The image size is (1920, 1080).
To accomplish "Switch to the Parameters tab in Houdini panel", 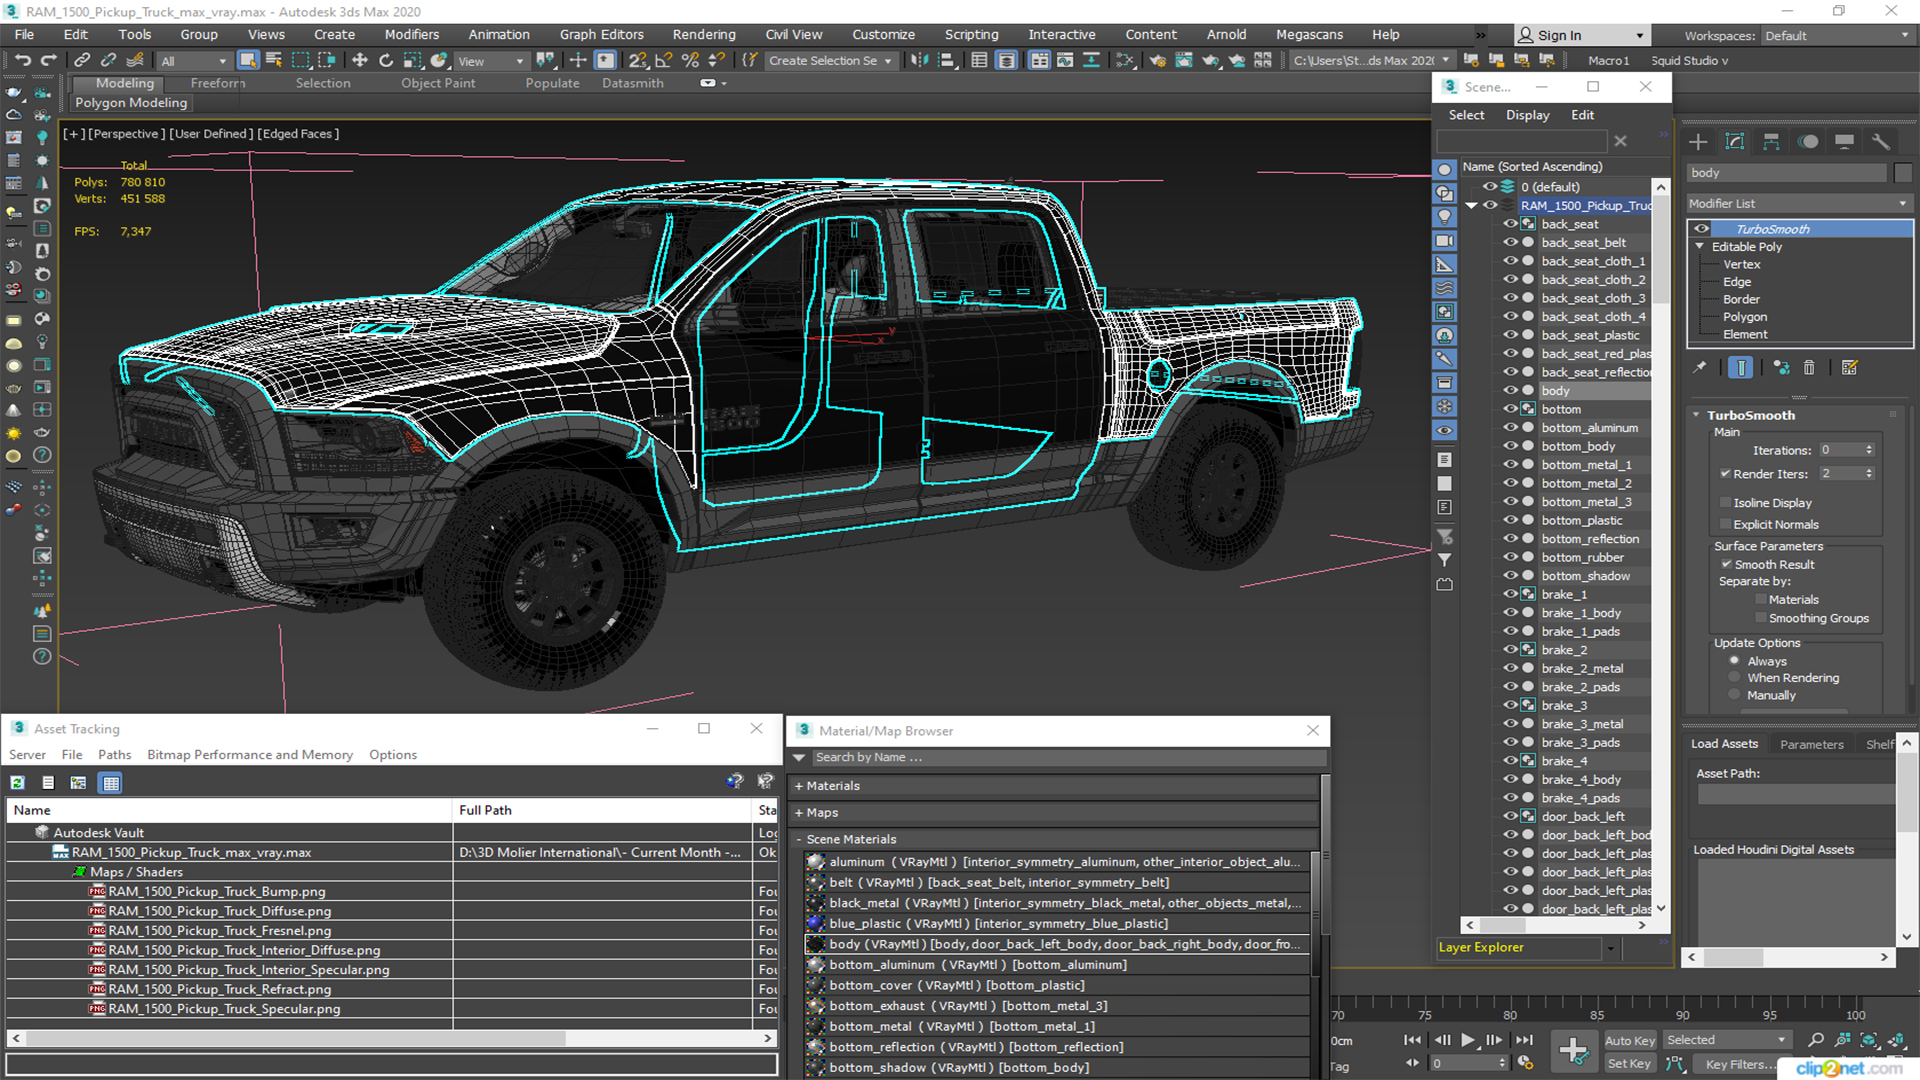I will pos(1811,744).
